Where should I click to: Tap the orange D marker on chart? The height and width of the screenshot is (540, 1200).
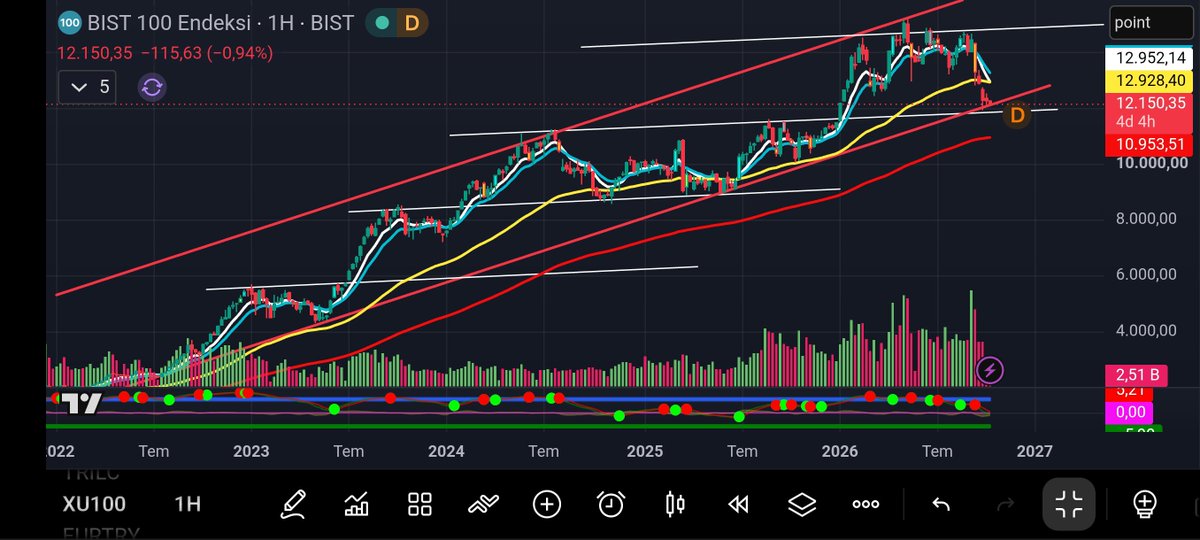[x=1017, y=116]
